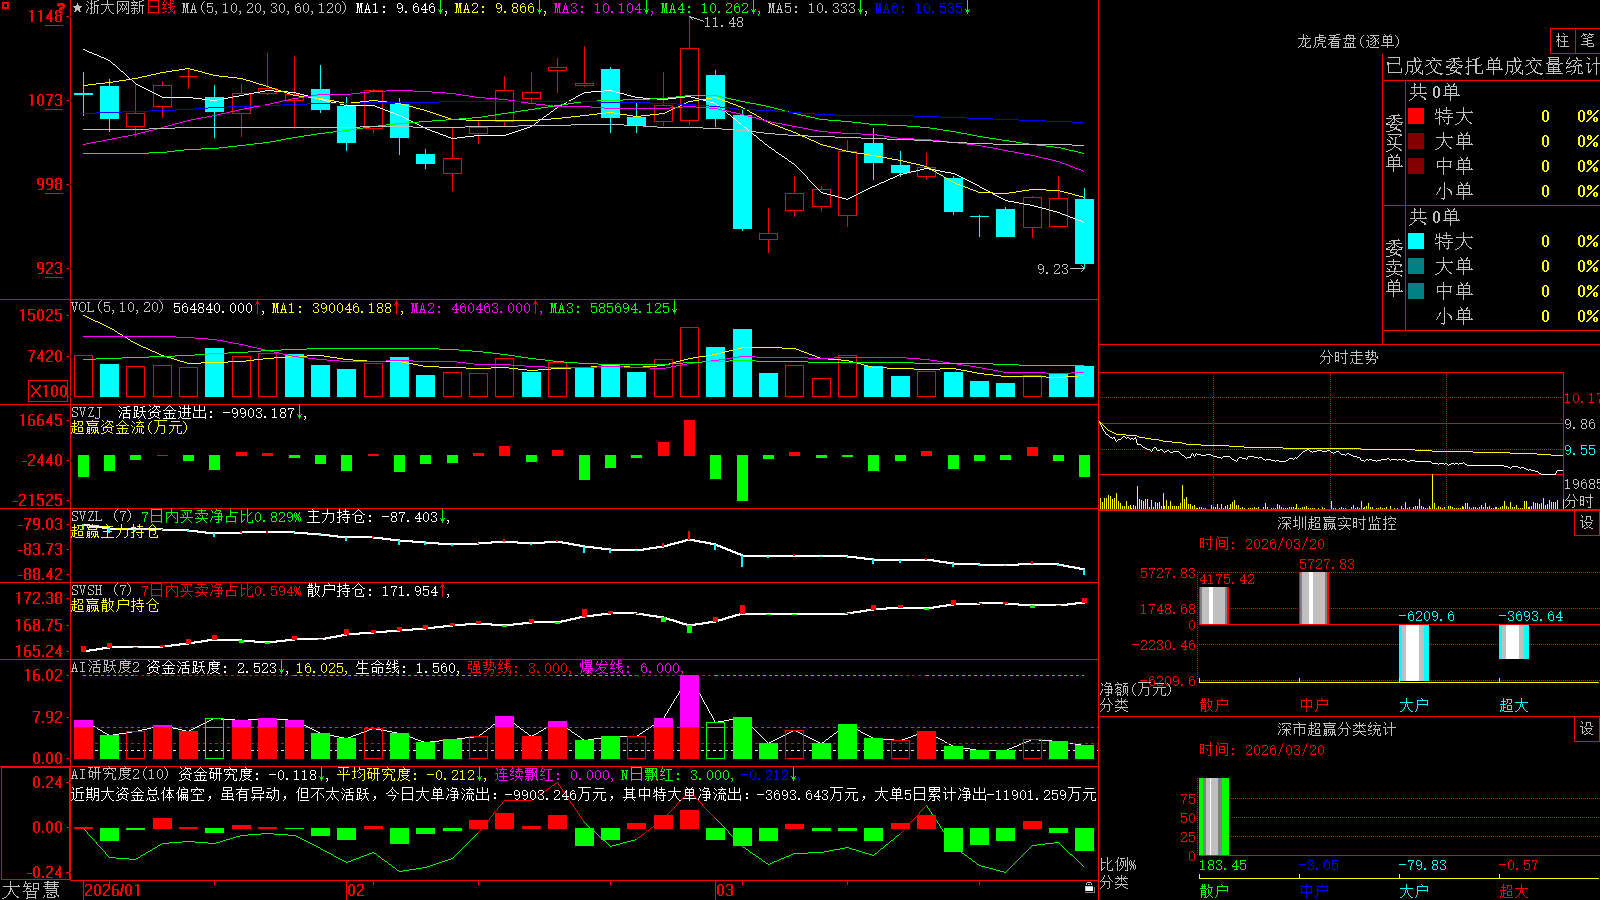Click the 浙大网新 stock name
Image resolution: width=1600 pixels, height=900 pixels.
(x=115, y=8)
